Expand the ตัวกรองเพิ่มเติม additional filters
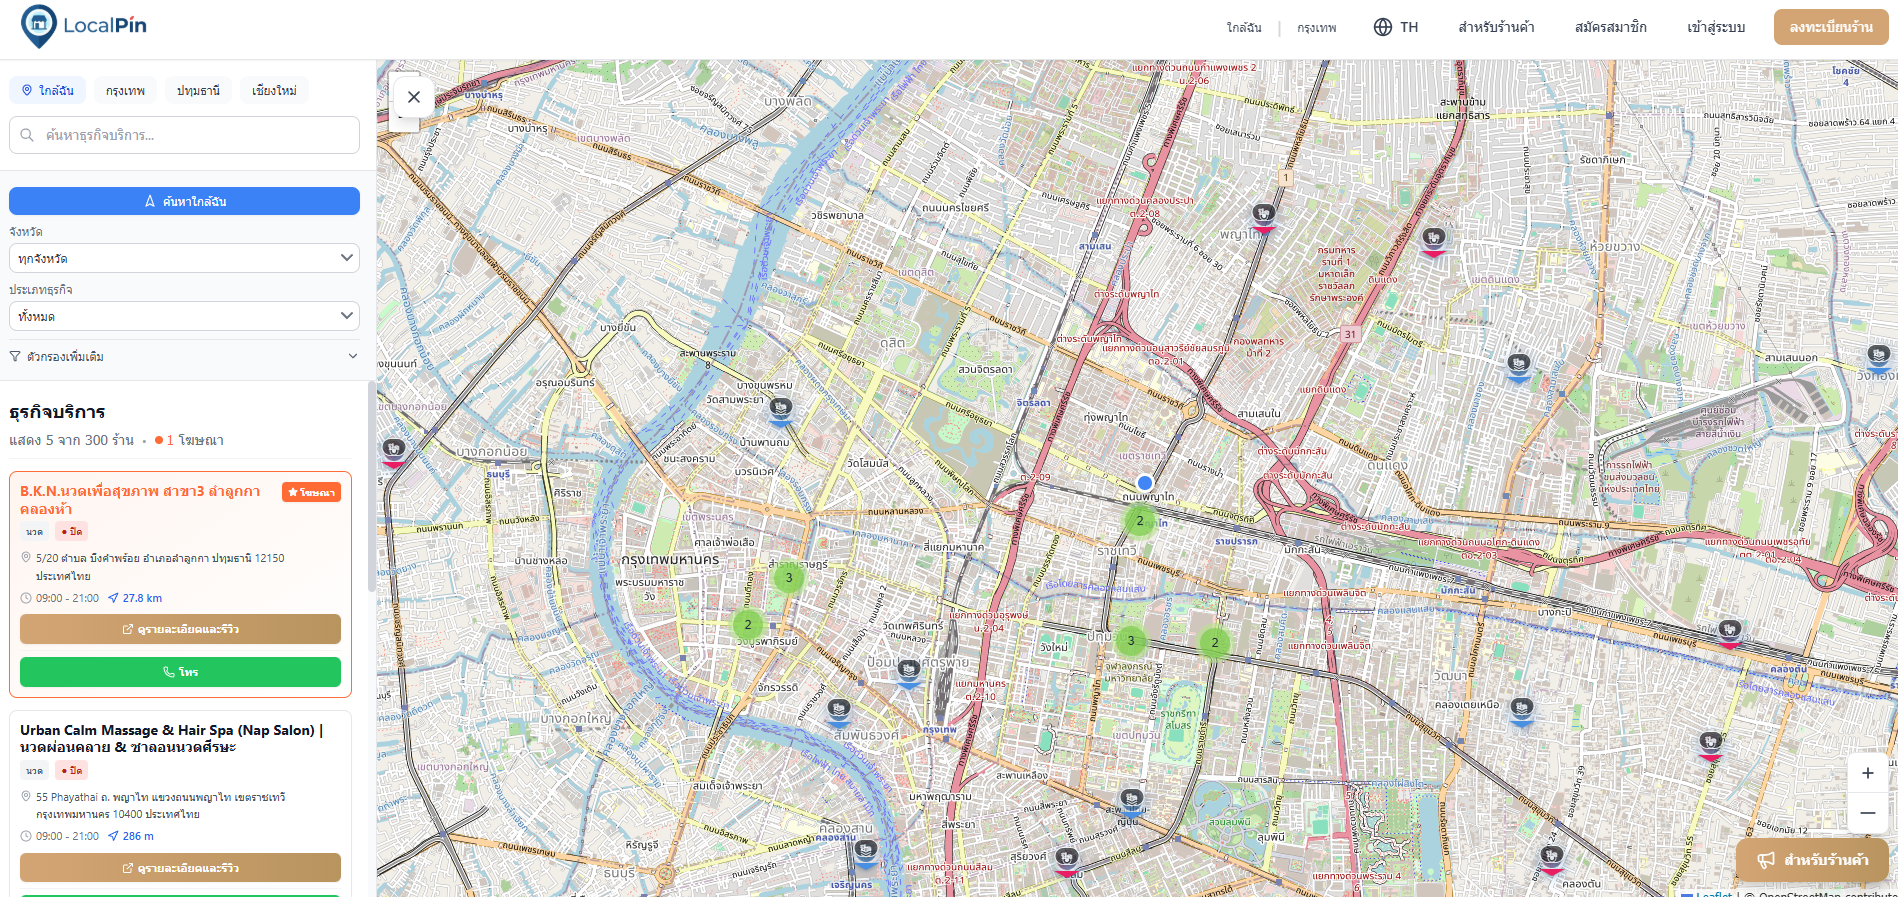Image resolution: width=1898 pixels, height=897 pixels. tap(184, 356)
